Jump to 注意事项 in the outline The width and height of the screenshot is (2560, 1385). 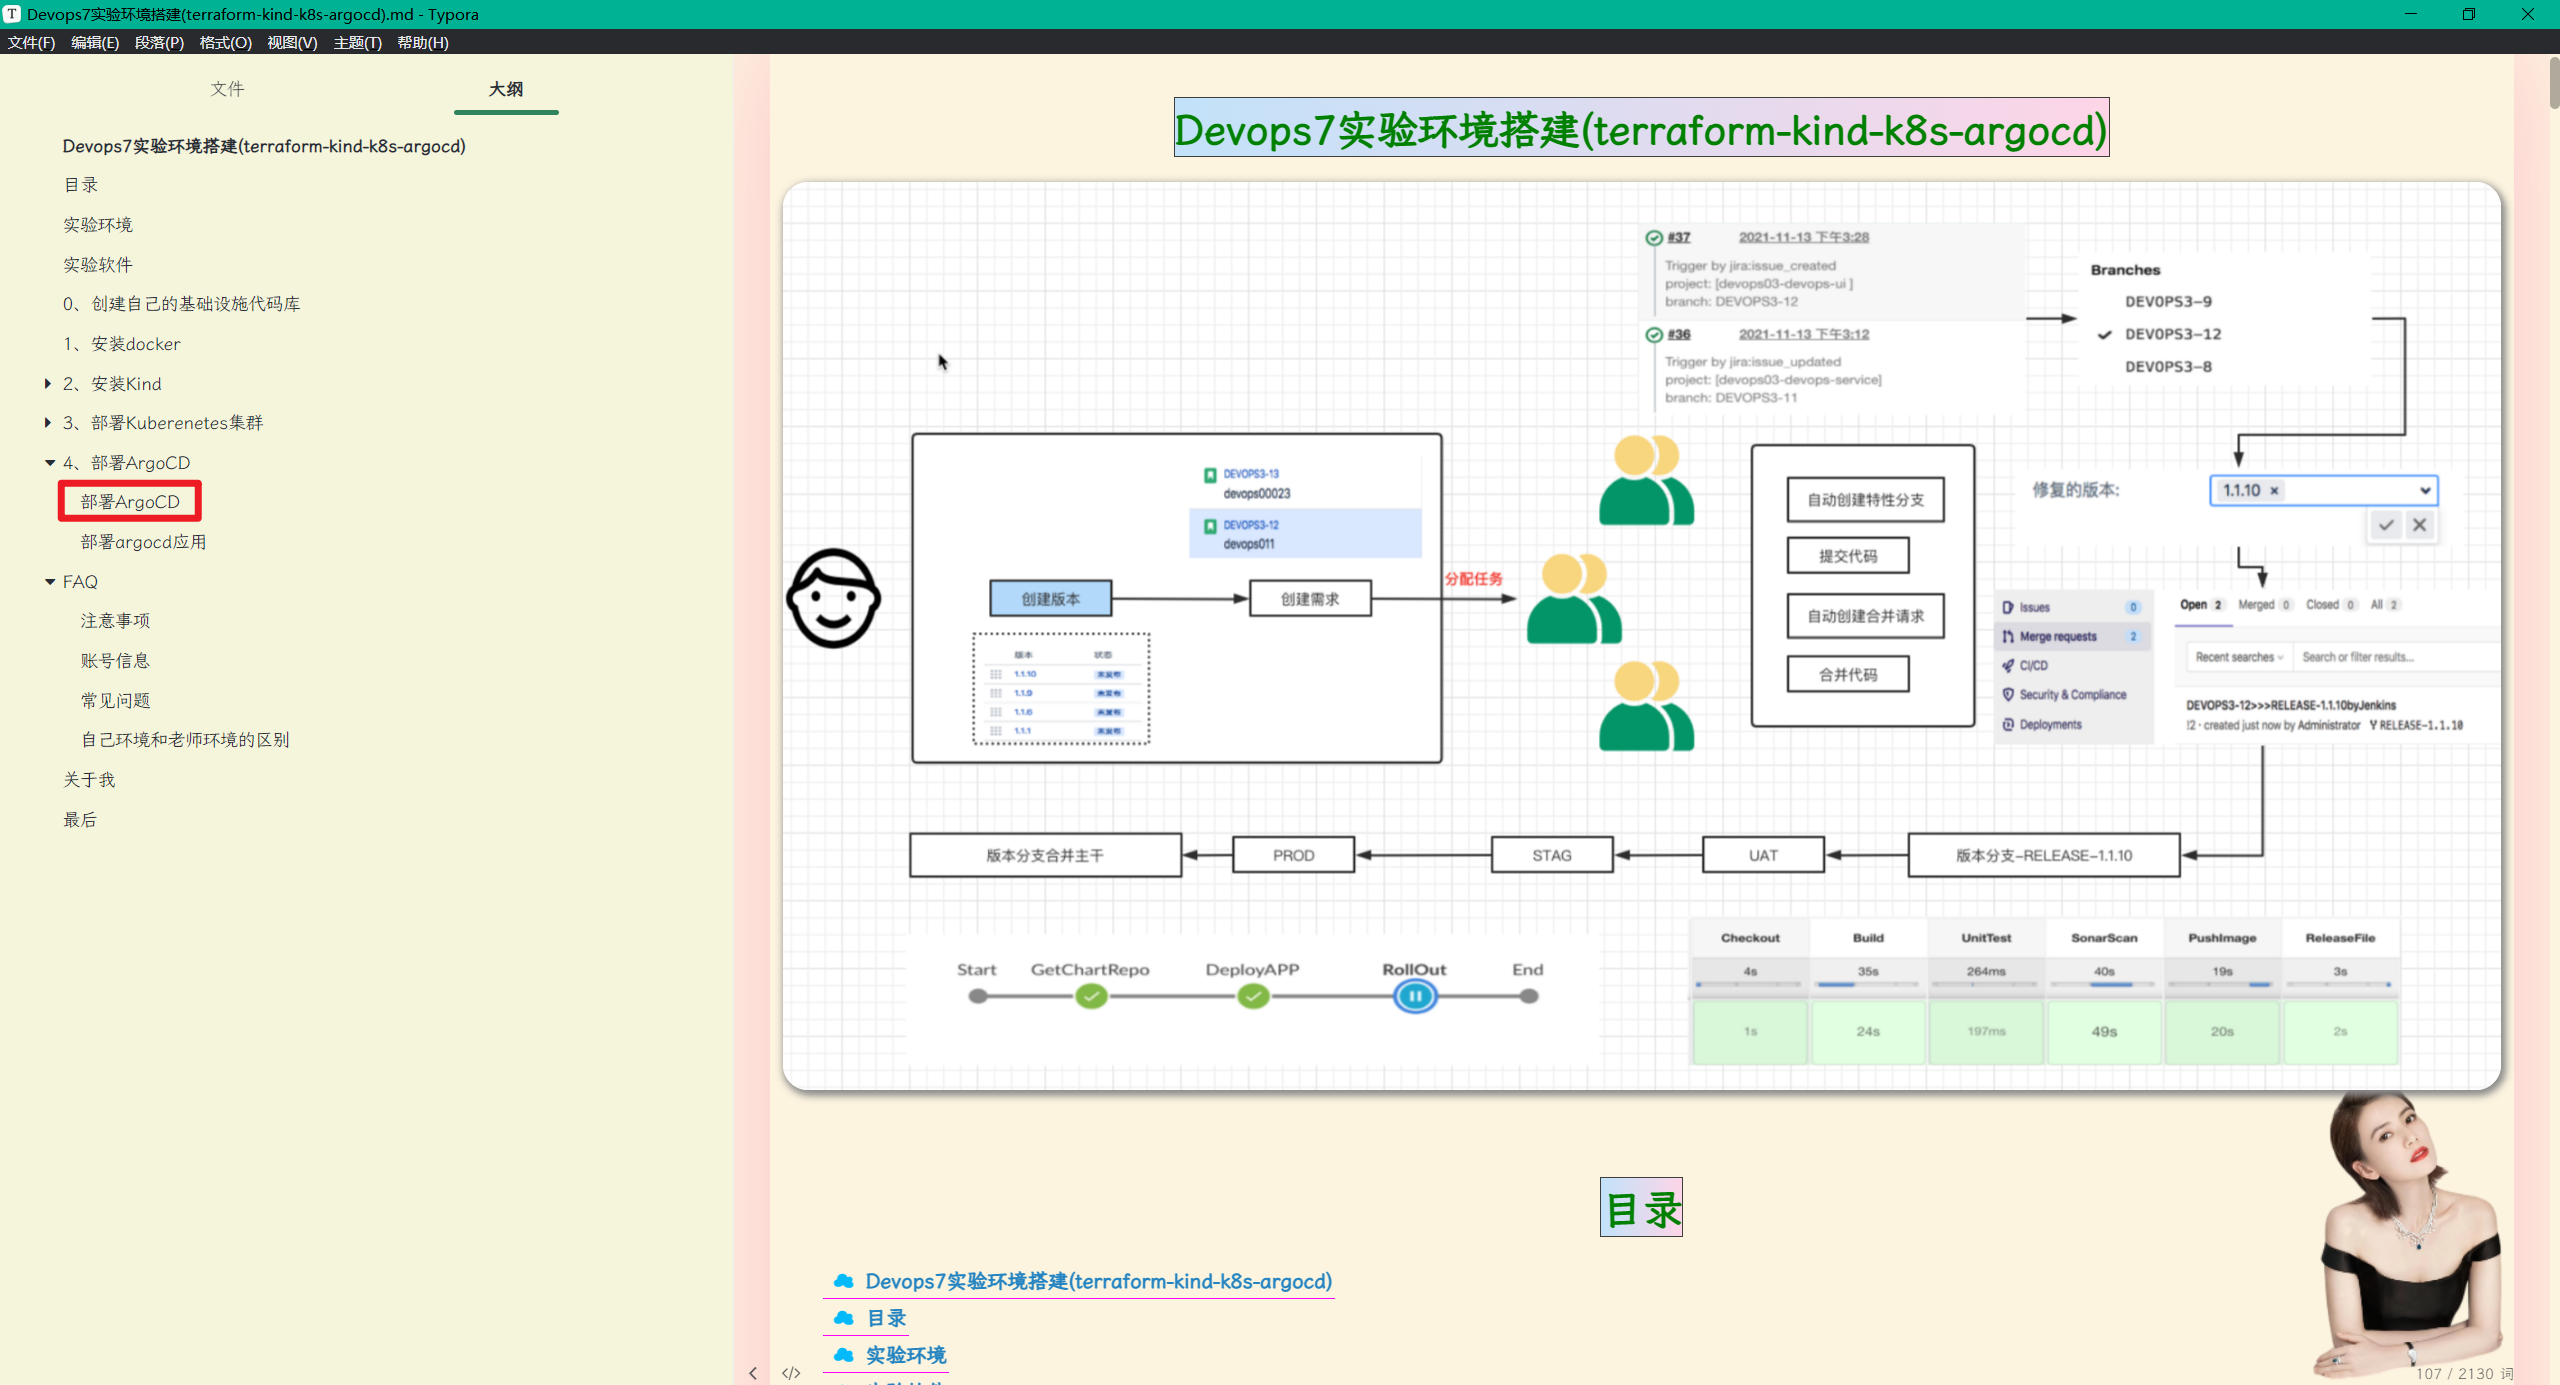pos(115,620)
